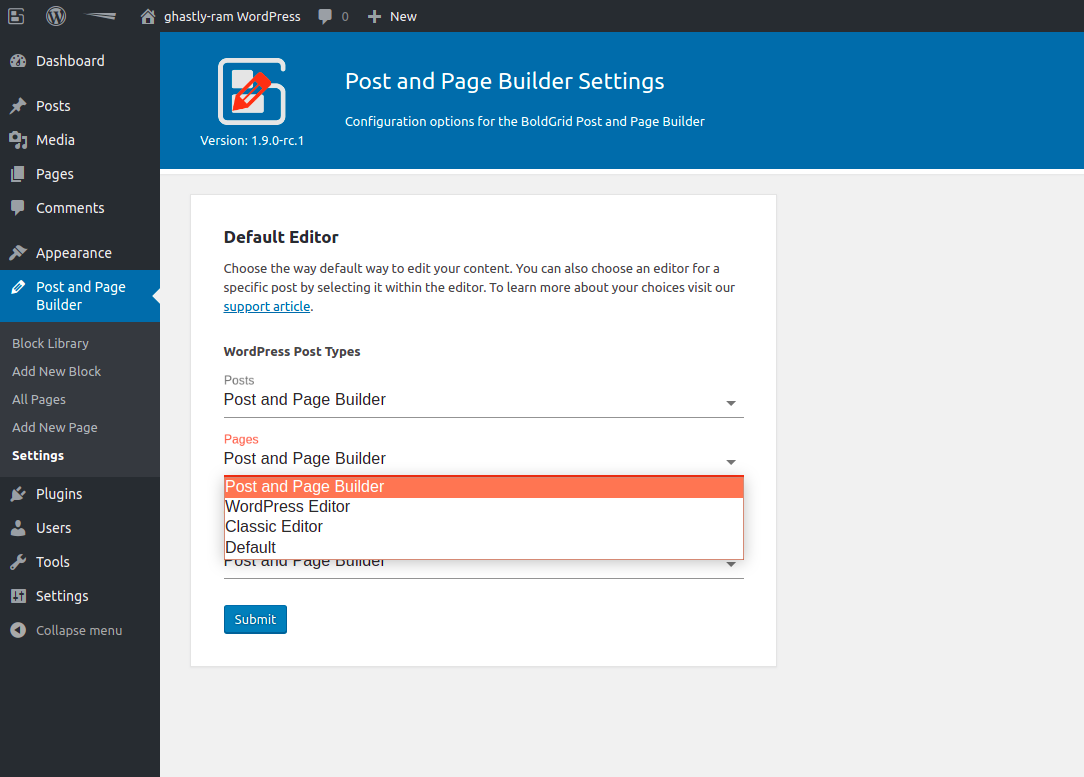This screenshot has height=777, width=1084.
Task: Choose Classic Editor from the dropdown list
Action: (x=484, y=527)
